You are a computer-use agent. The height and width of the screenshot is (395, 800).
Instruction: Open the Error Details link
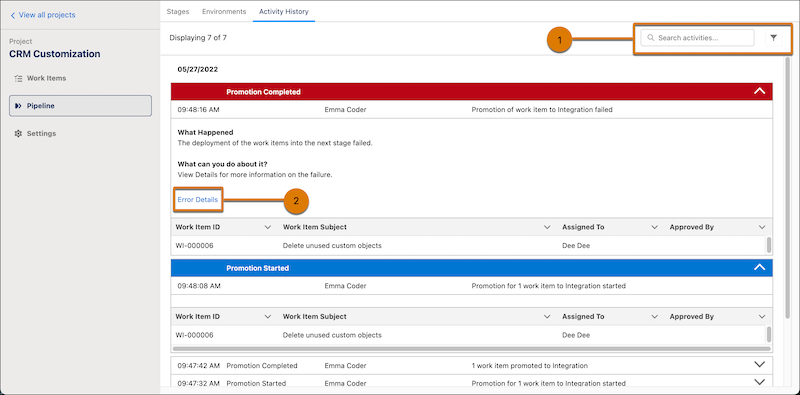click(x=197, y=200)
